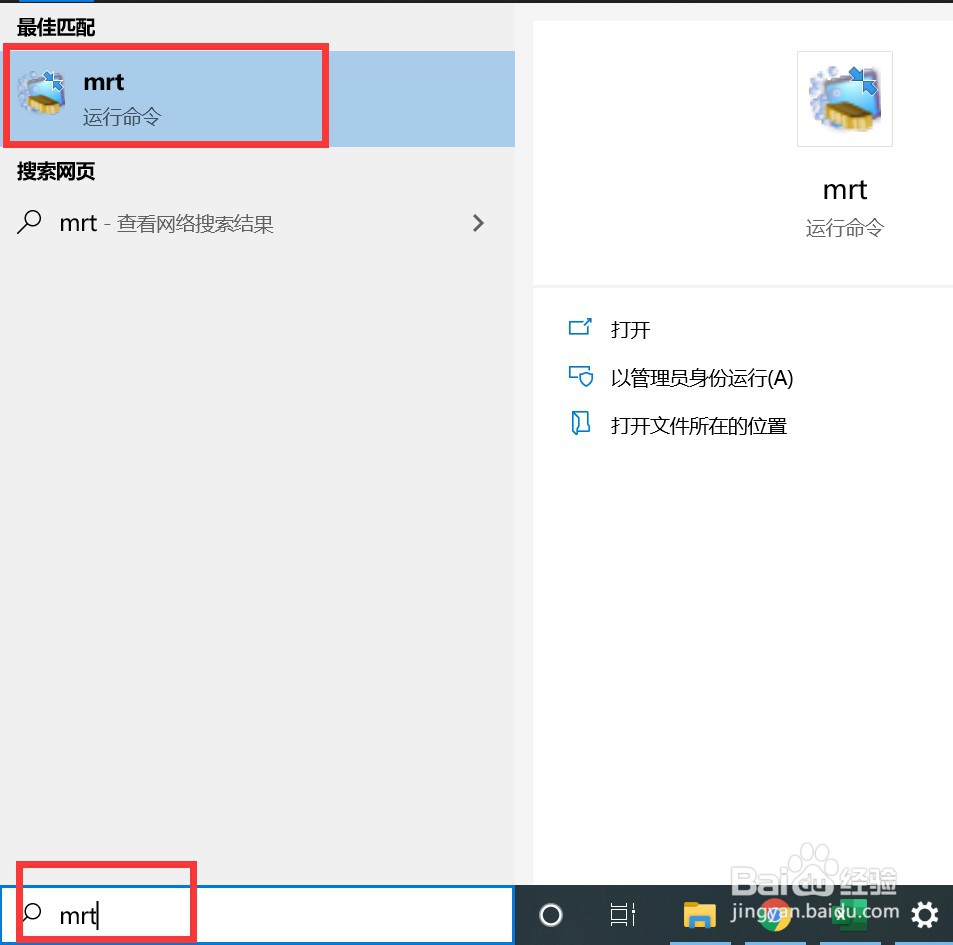Click the 搜索网页 section header
Viewport: 953px width, 945px height.
[x=54, y=171]
